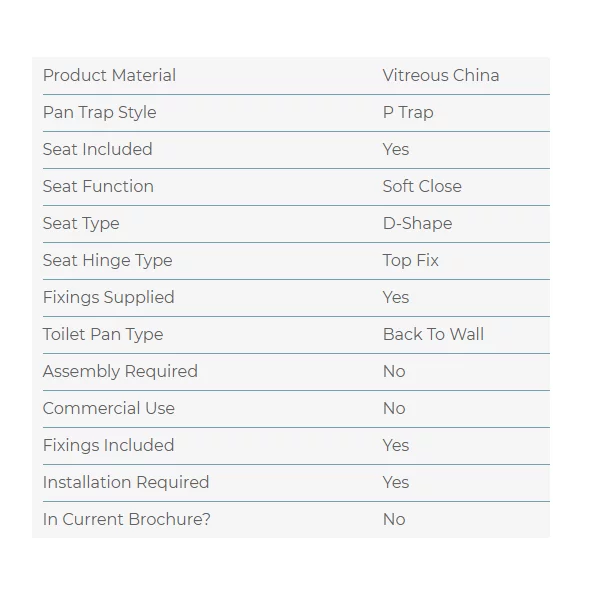Image resolution: width=600 pixels, height=600 pixels.
Task: Click the Installation Required label
Action: (126, 483)
